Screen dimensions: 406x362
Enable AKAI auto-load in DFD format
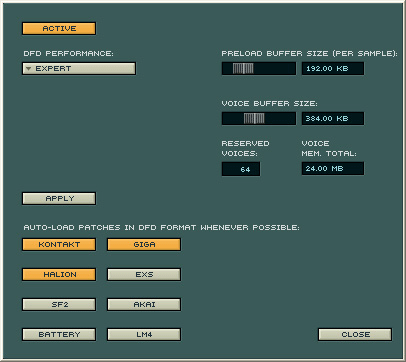(x=144, y=304)
